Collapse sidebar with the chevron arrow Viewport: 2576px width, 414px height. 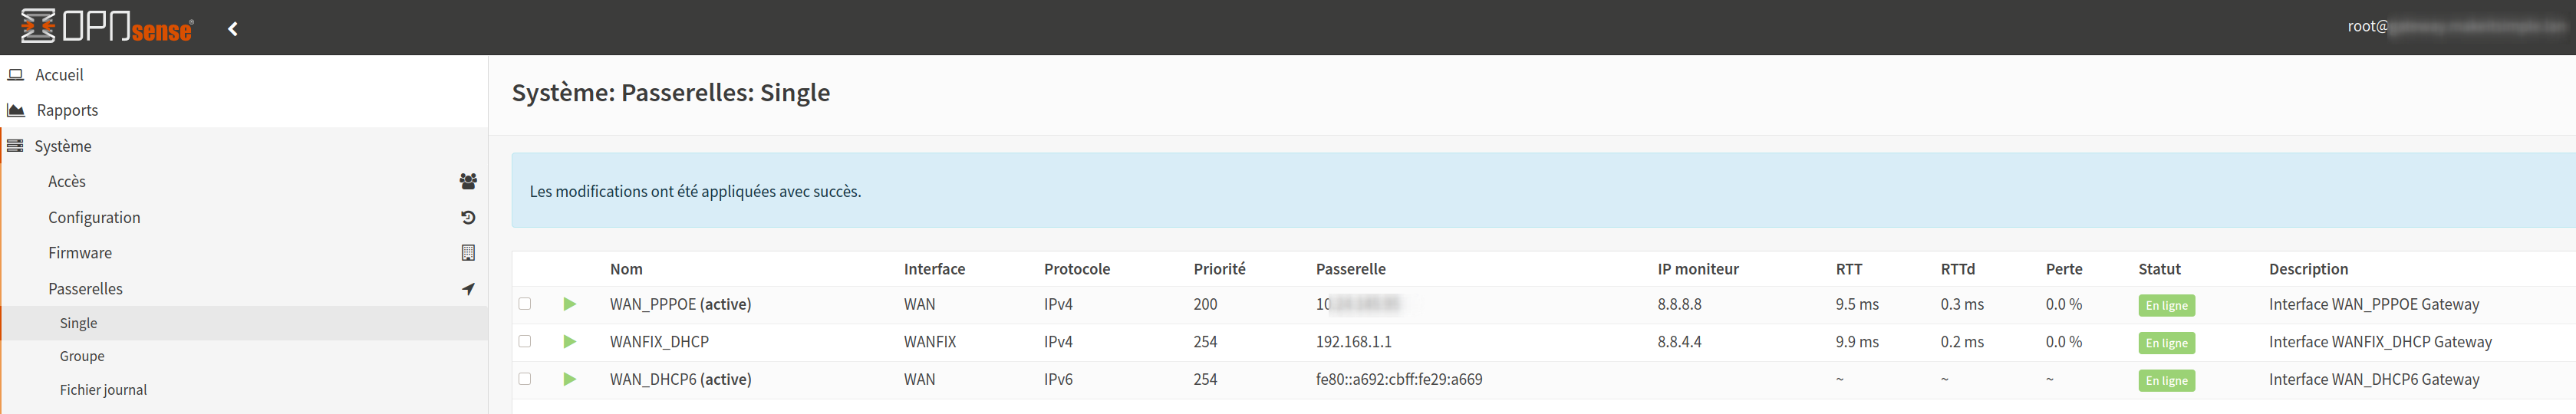click(x=233, y=29)
